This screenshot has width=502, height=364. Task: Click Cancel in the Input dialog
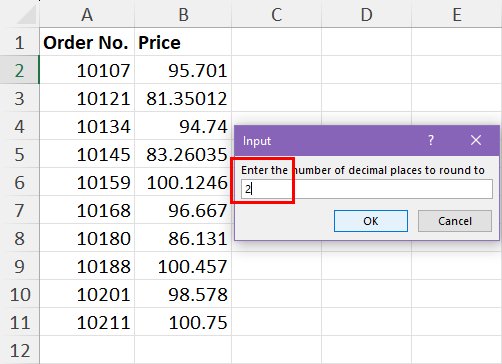[x=455, y=221]
